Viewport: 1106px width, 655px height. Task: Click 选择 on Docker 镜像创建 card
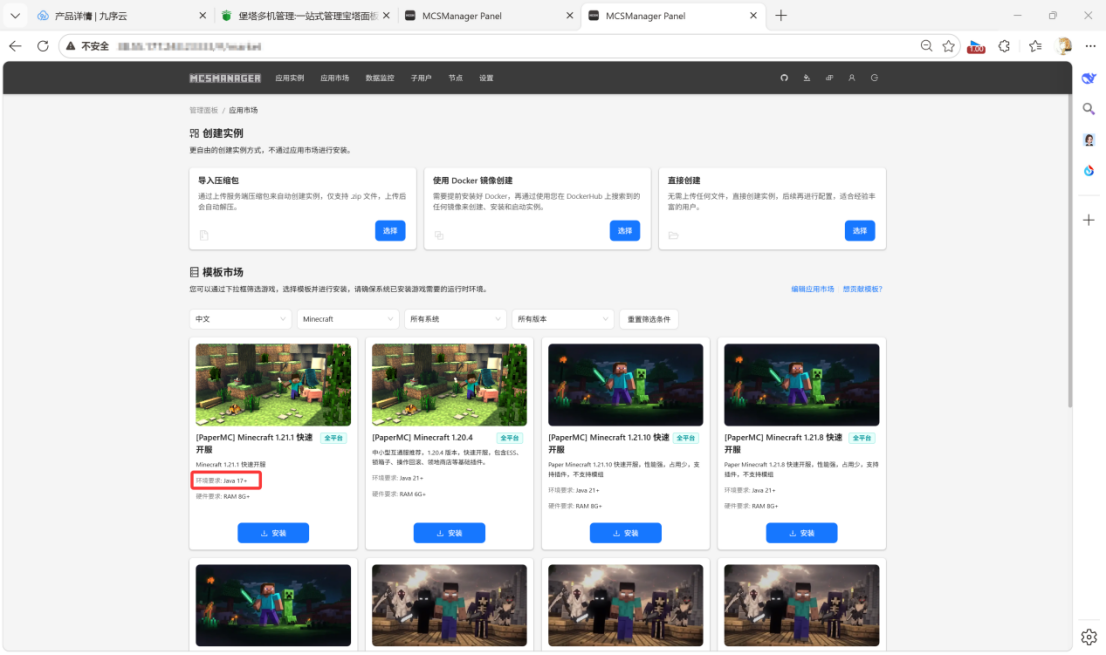point(625,231)
